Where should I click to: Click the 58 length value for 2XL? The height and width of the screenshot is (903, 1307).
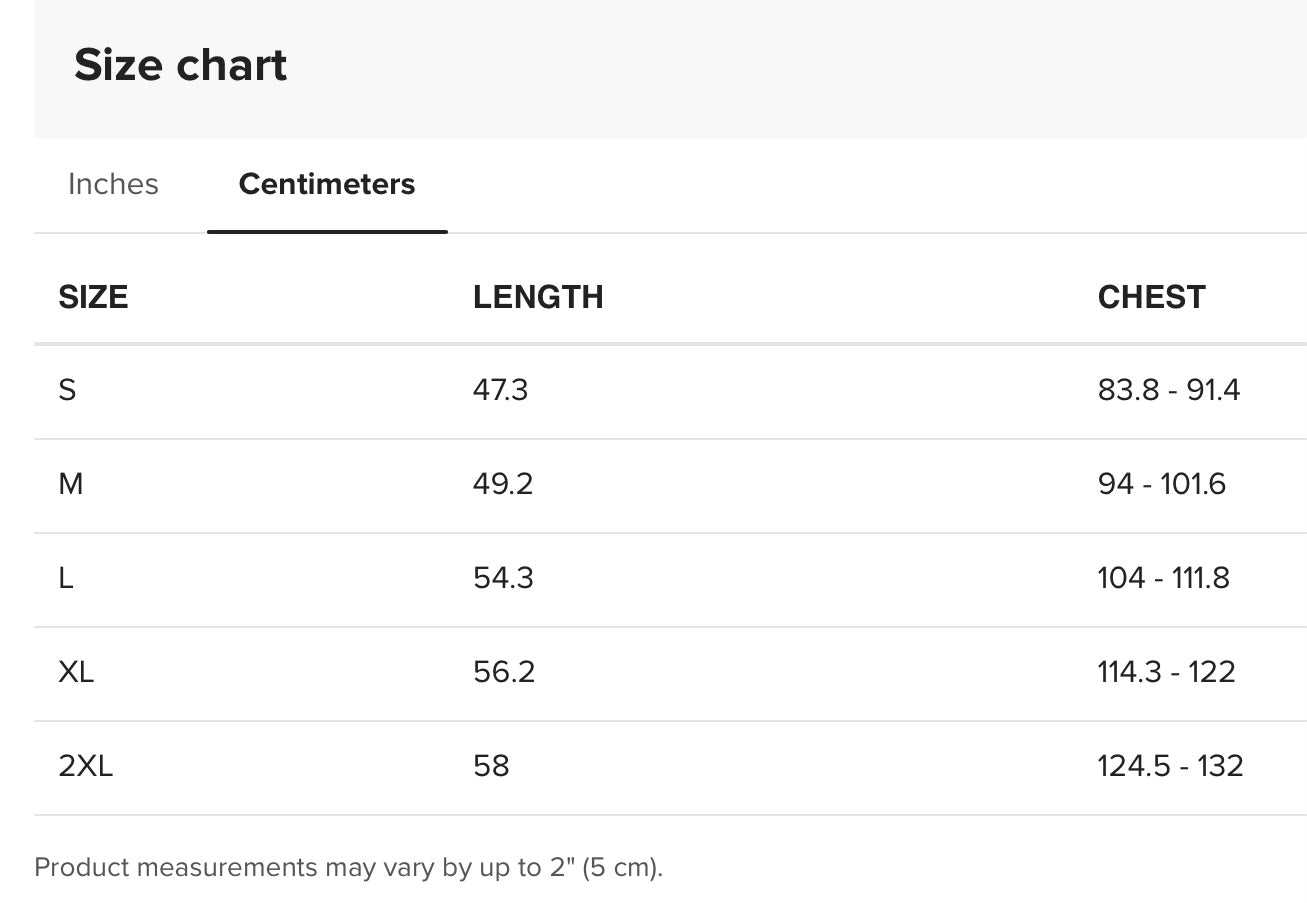[x=491, y=766]
